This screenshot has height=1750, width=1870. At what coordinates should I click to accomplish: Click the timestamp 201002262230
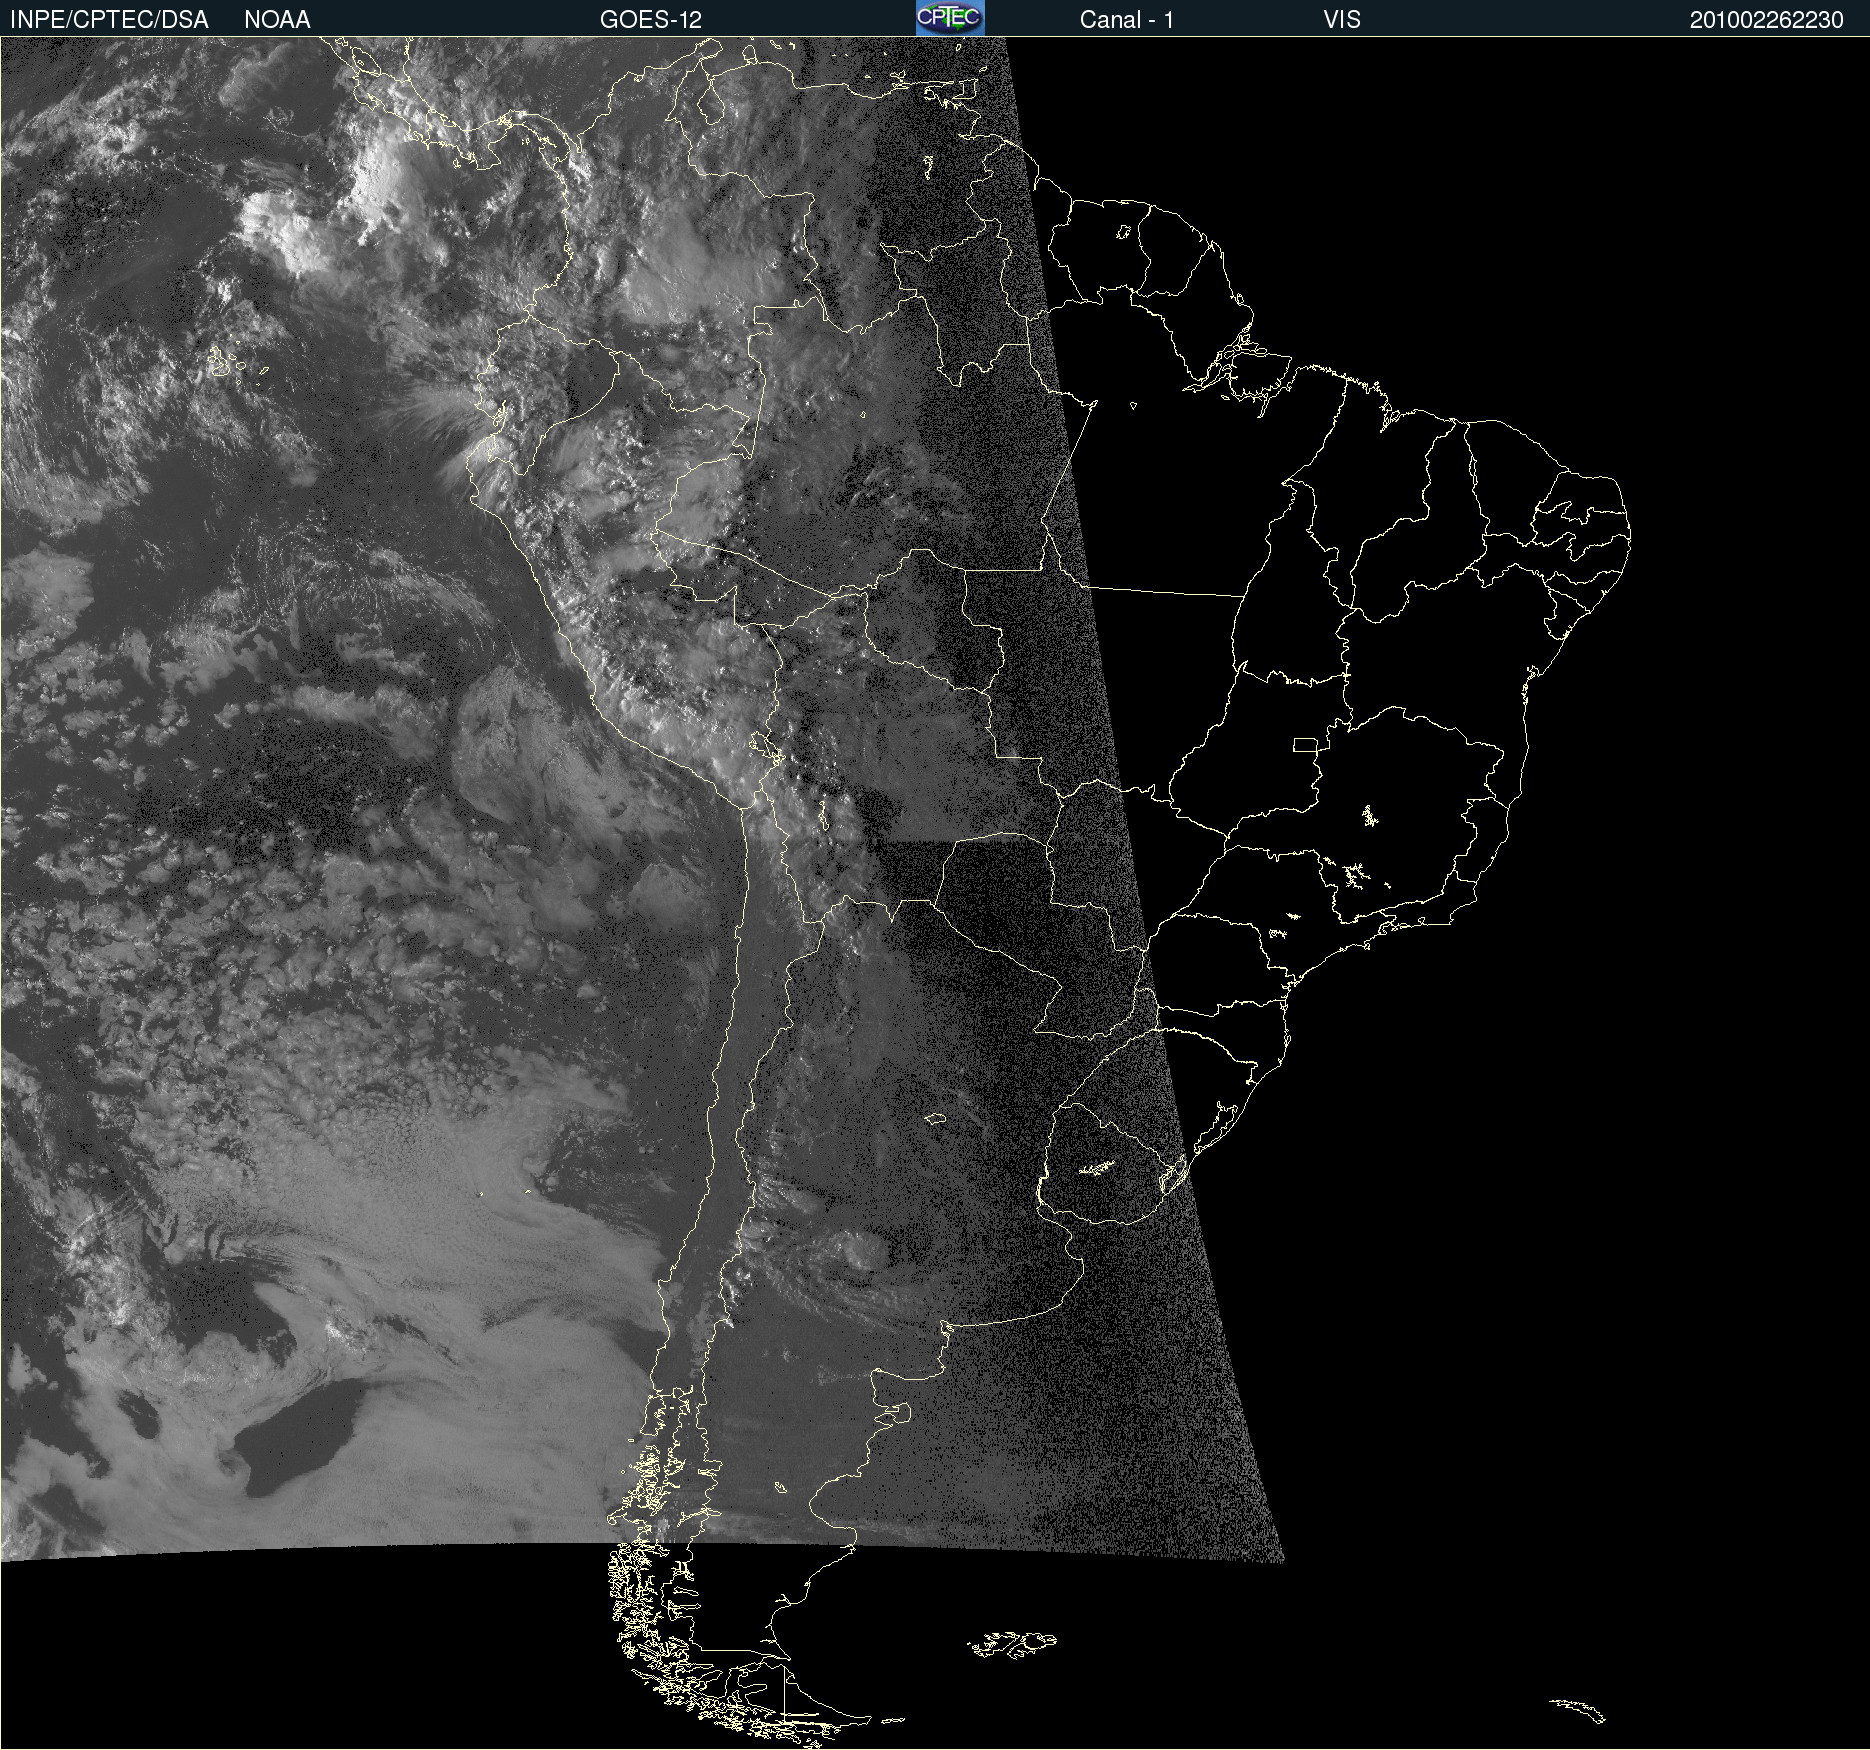click(x=1767, y=20)
